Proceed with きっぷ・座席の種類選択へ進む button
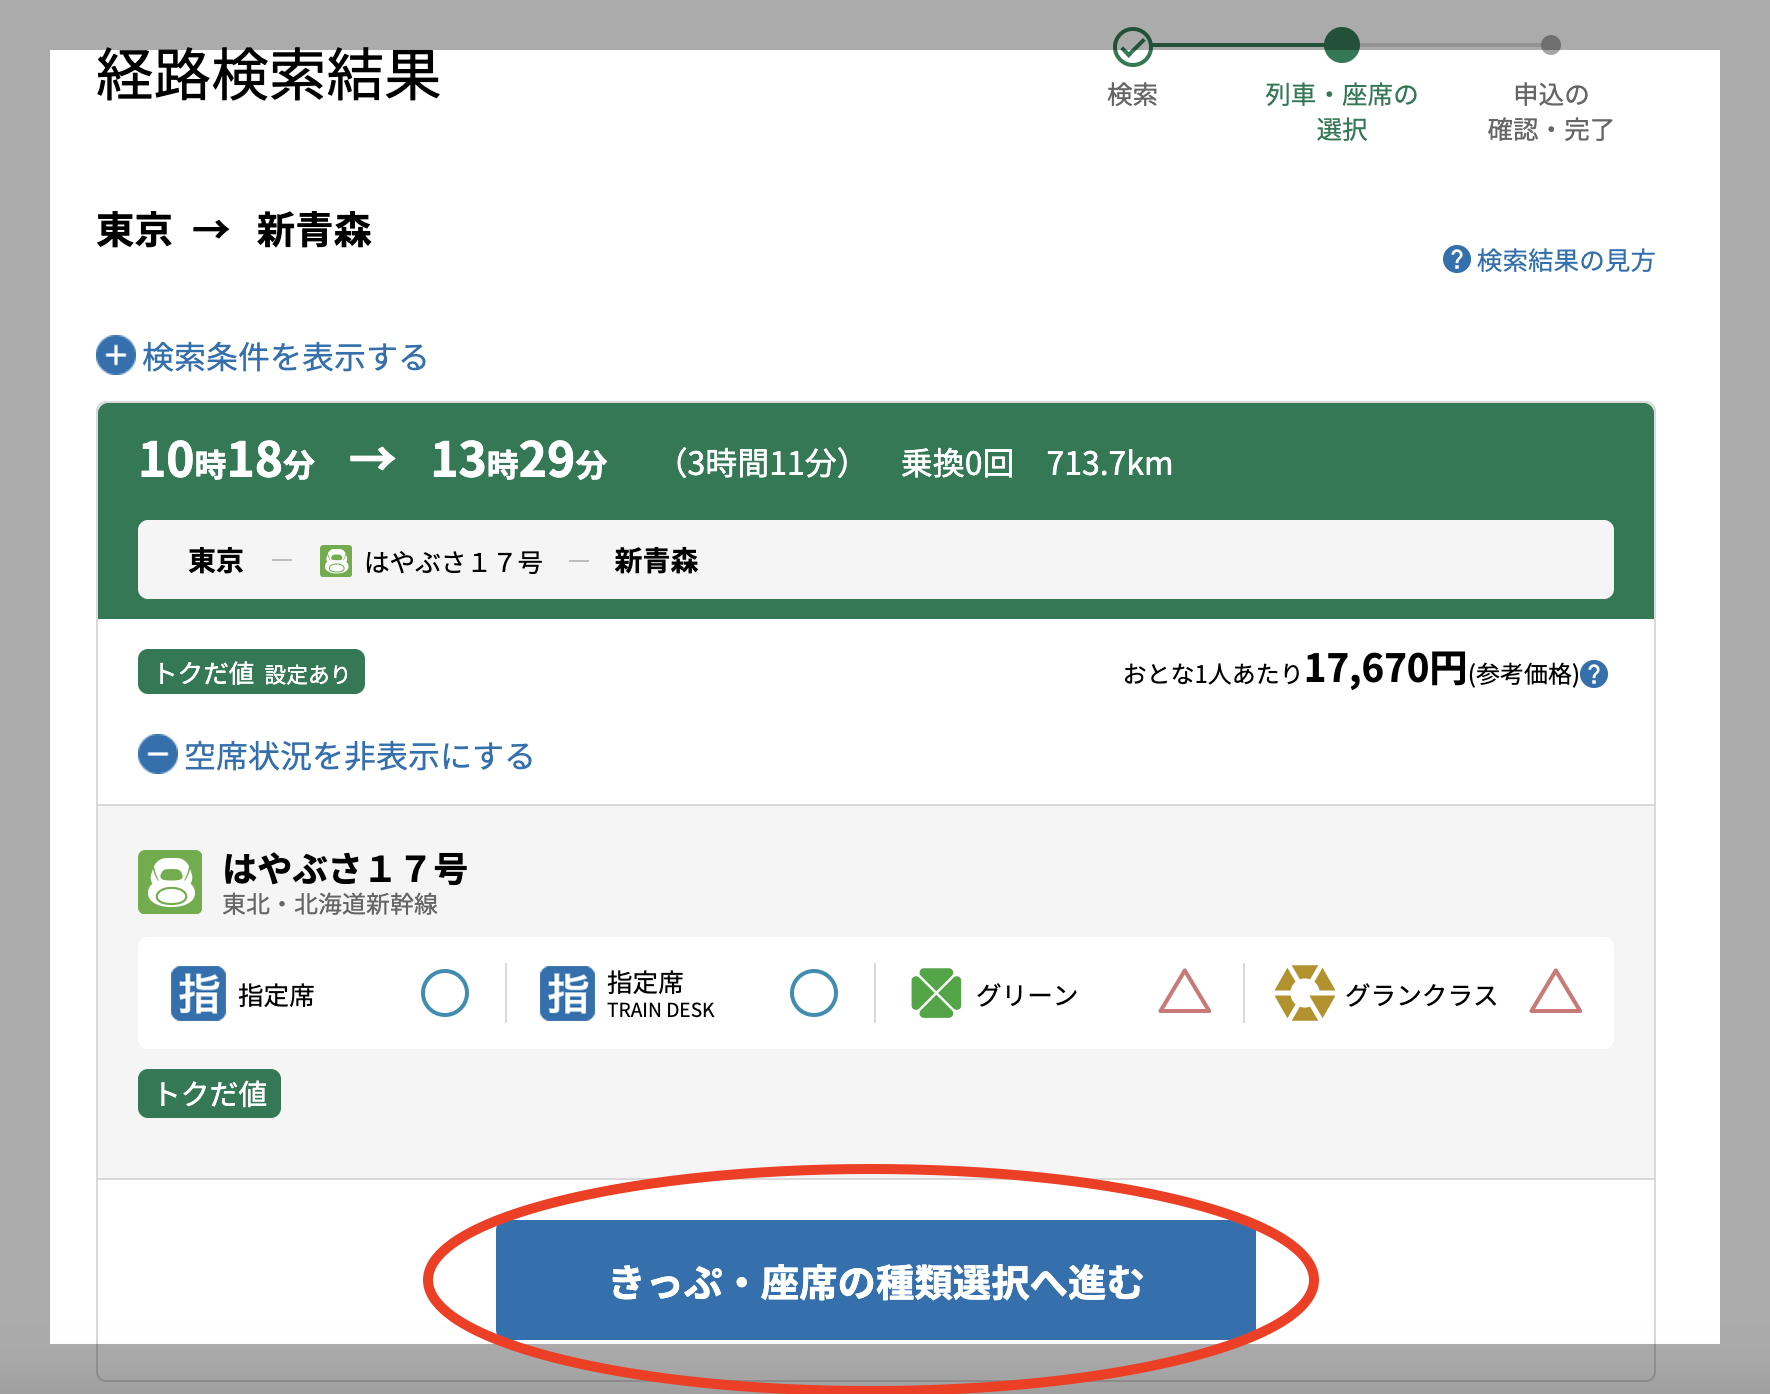1770x1394 pixels. click(x=876, y=1281)
